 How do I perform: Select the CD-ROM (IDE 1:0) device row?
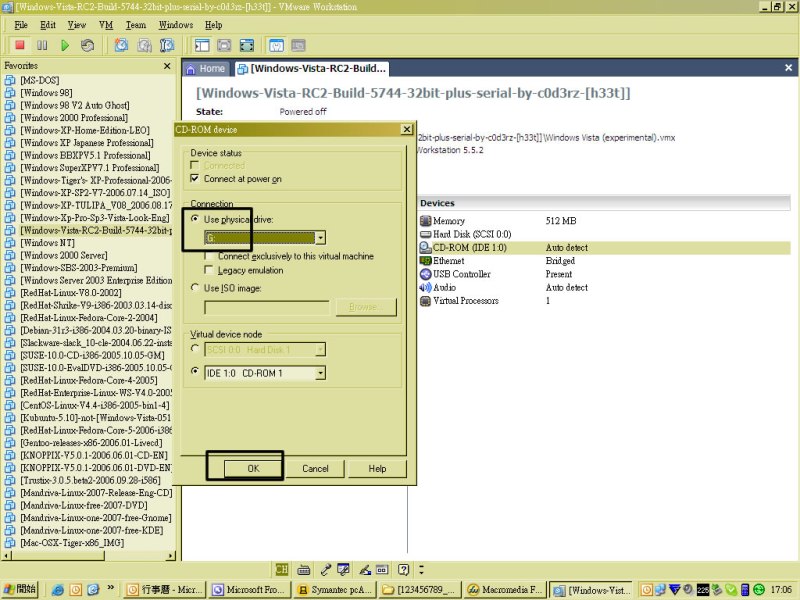pos(604,247)
